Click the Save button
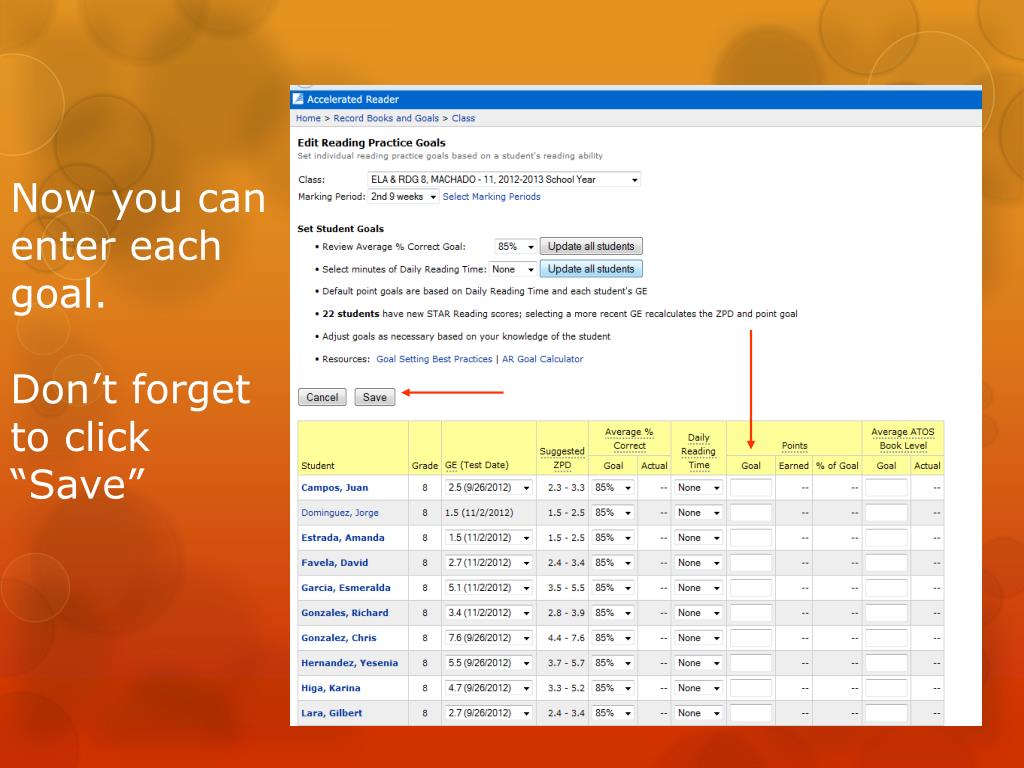Image resolution: width=1024 pixels, height=768 pixels. [x=375, y=397]
